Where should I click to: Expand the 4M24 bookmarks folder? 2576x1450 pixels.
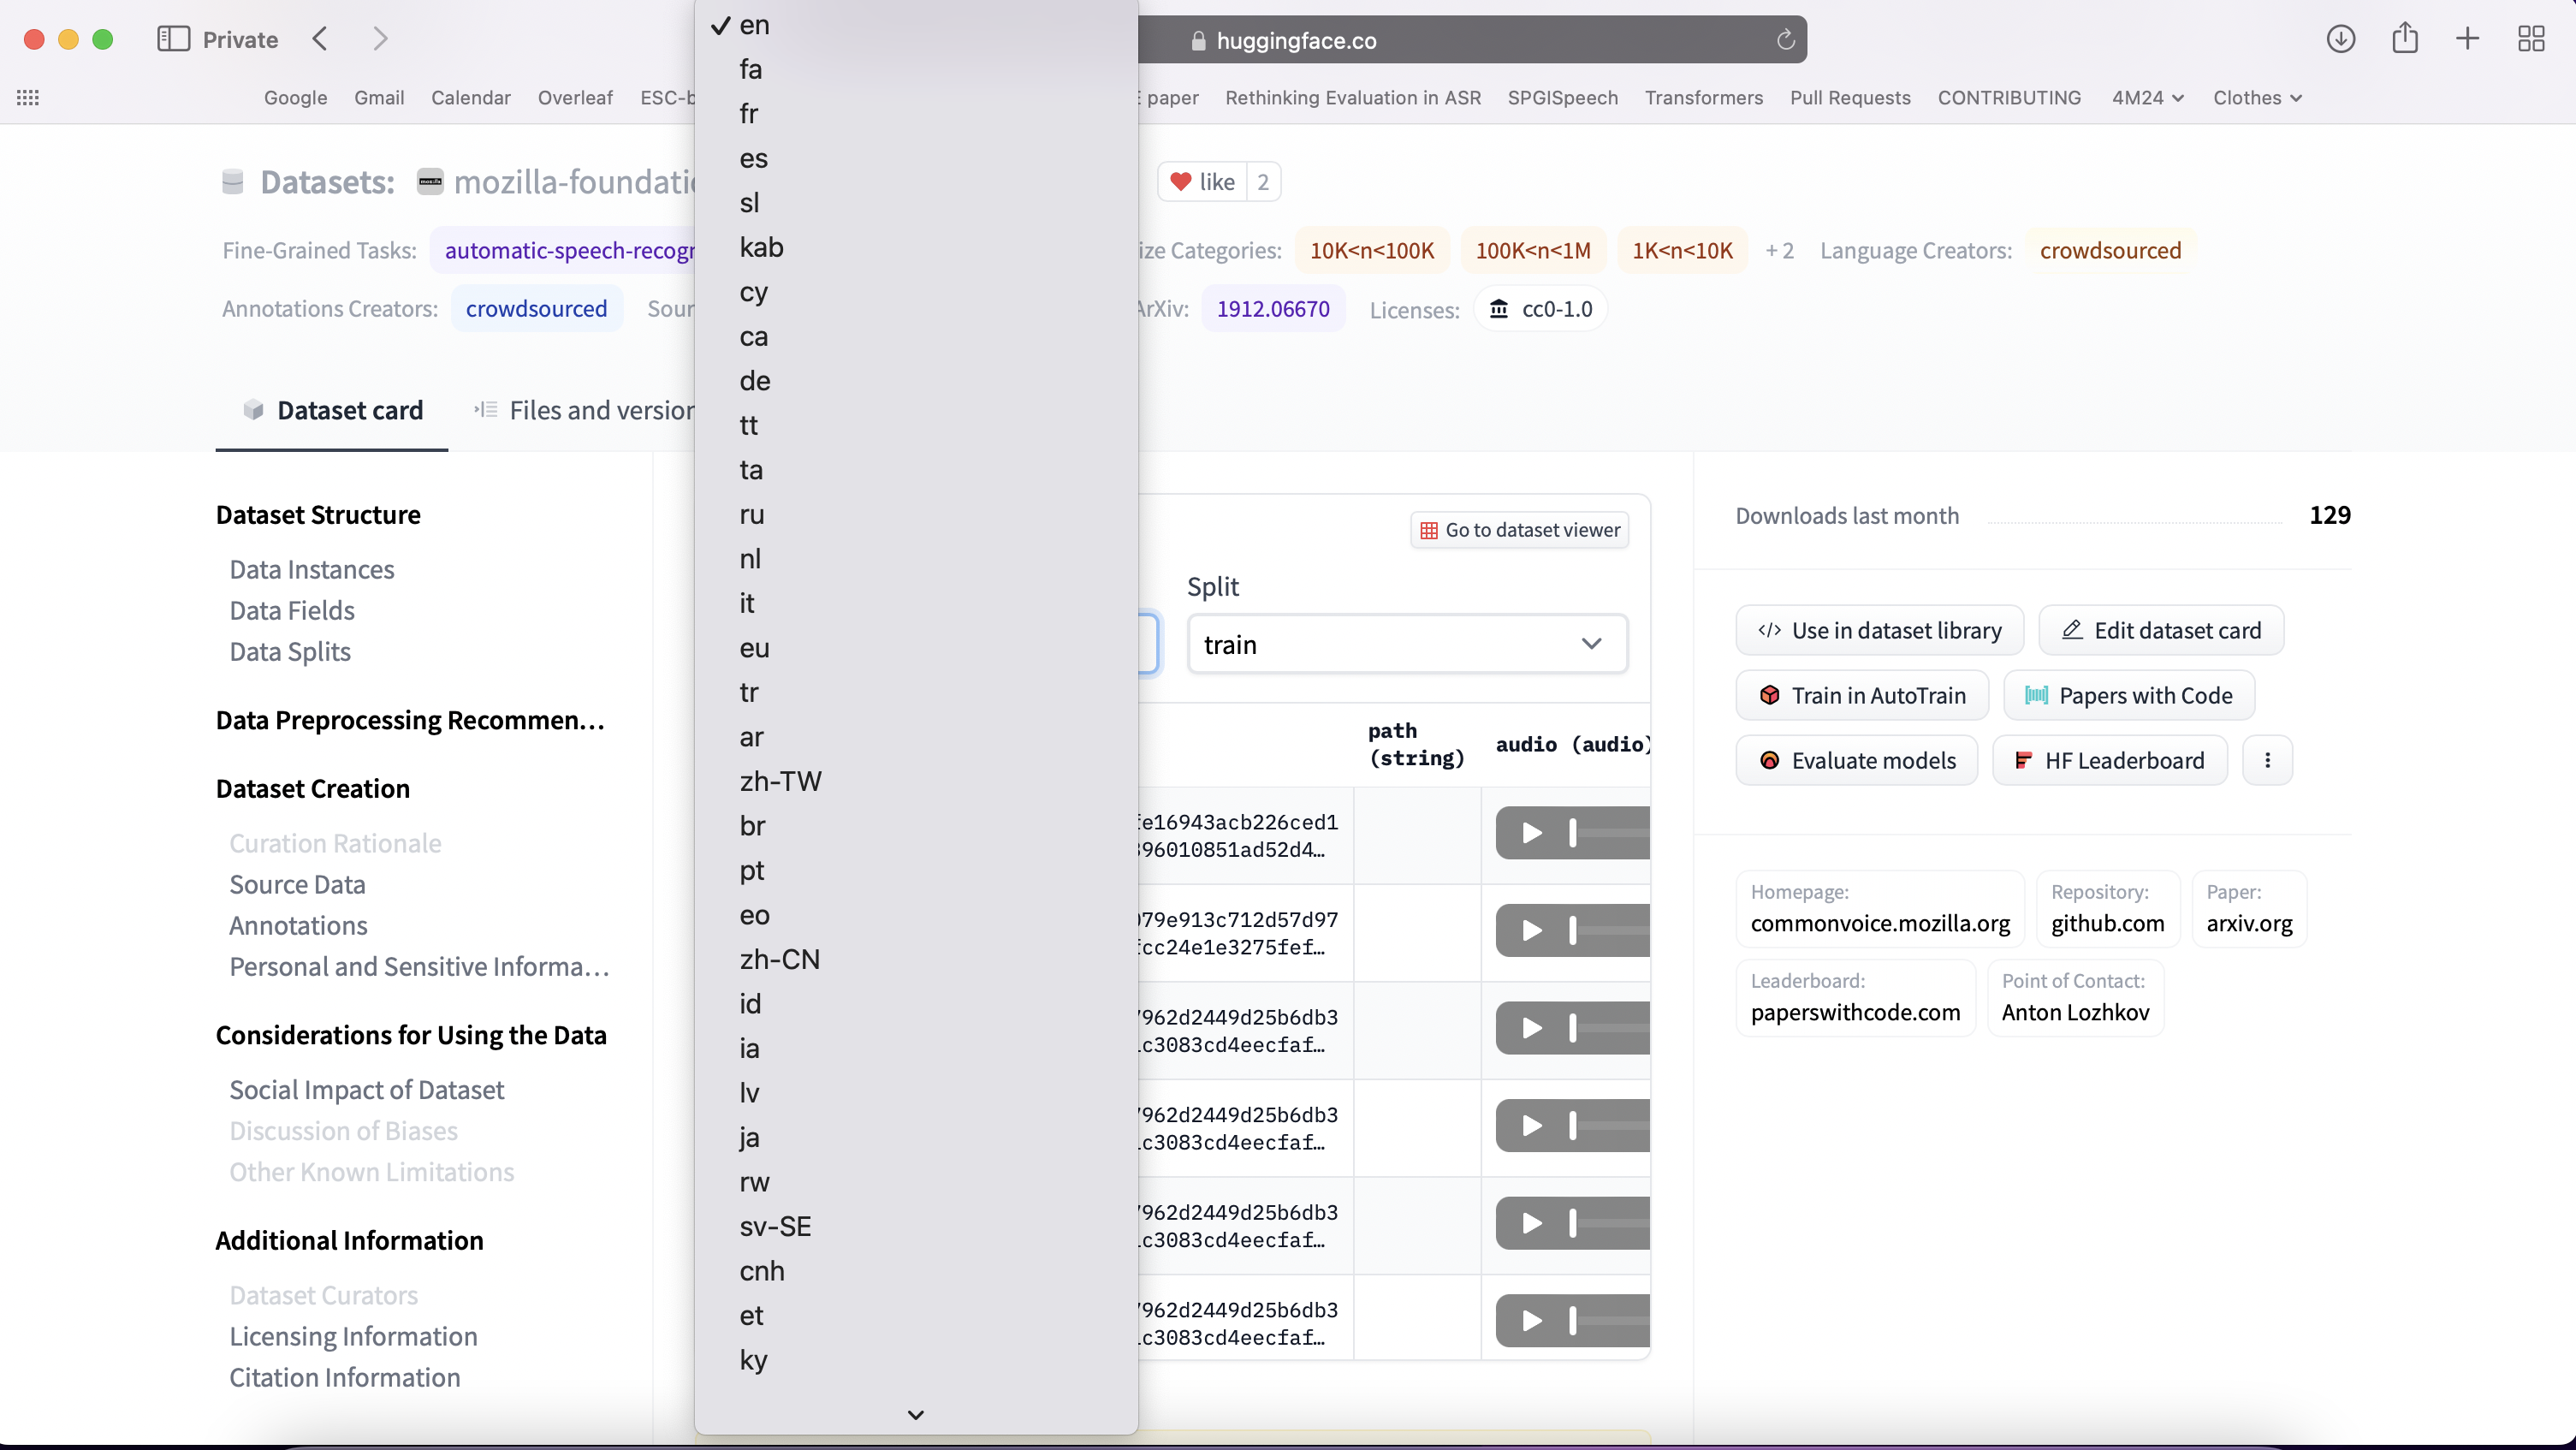[x=2147, y=97]
